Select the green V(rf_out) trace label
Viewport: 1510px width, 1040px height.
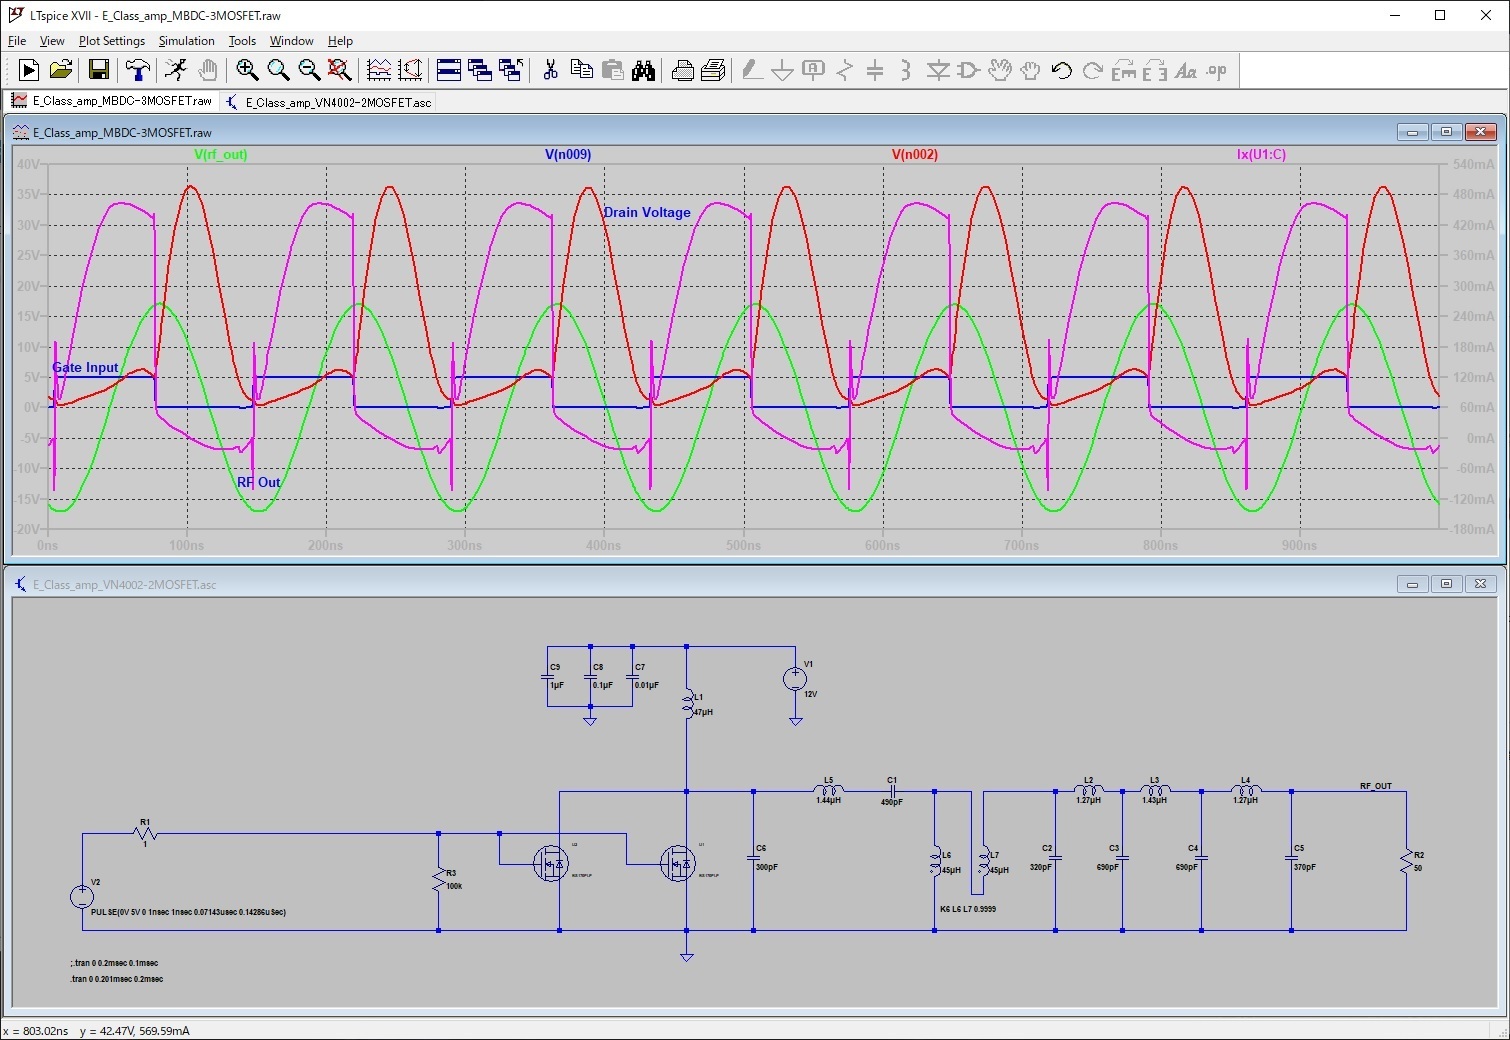pos(220,155)
